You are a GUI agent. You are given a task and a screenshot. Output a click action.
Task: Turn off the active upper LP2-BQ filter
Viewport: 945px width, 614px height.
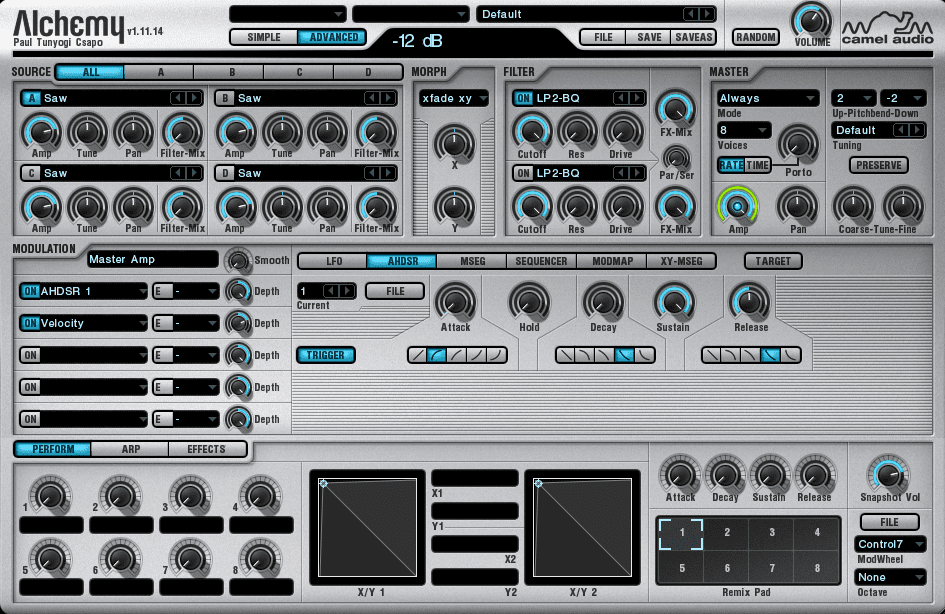point(524,98)
